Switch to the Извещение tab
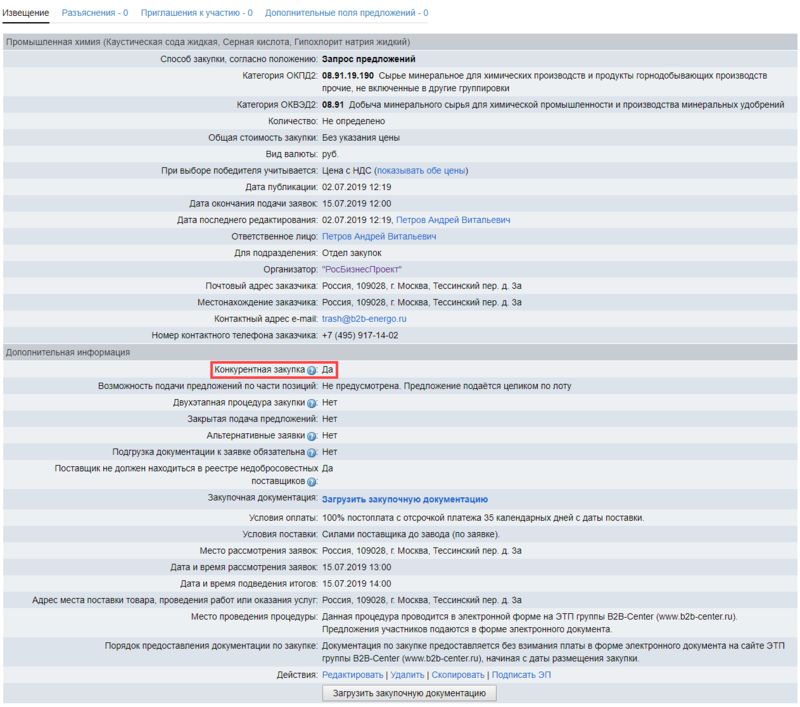Viewport: 800px width, 707px height. point(26,13)
